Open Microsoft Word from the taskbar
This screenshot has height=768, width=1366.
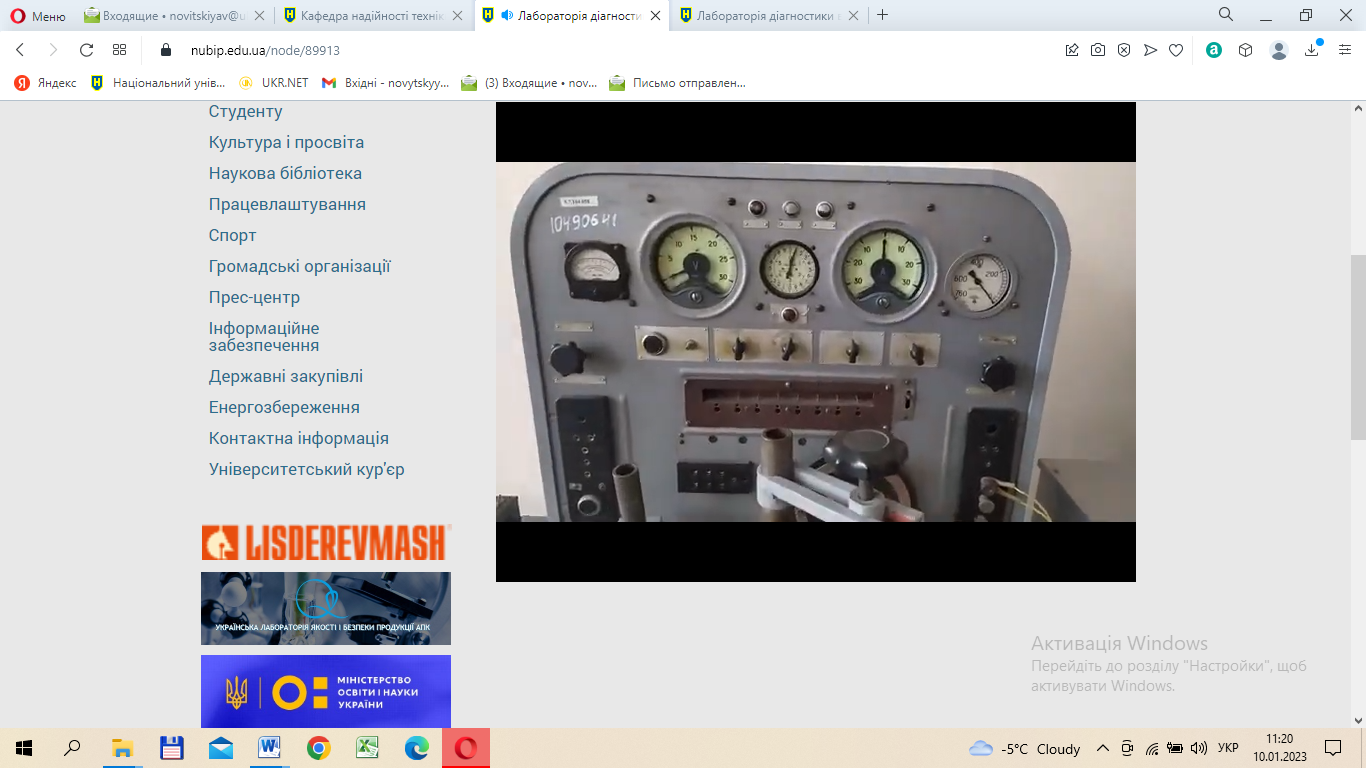click(x=270, y=748)
